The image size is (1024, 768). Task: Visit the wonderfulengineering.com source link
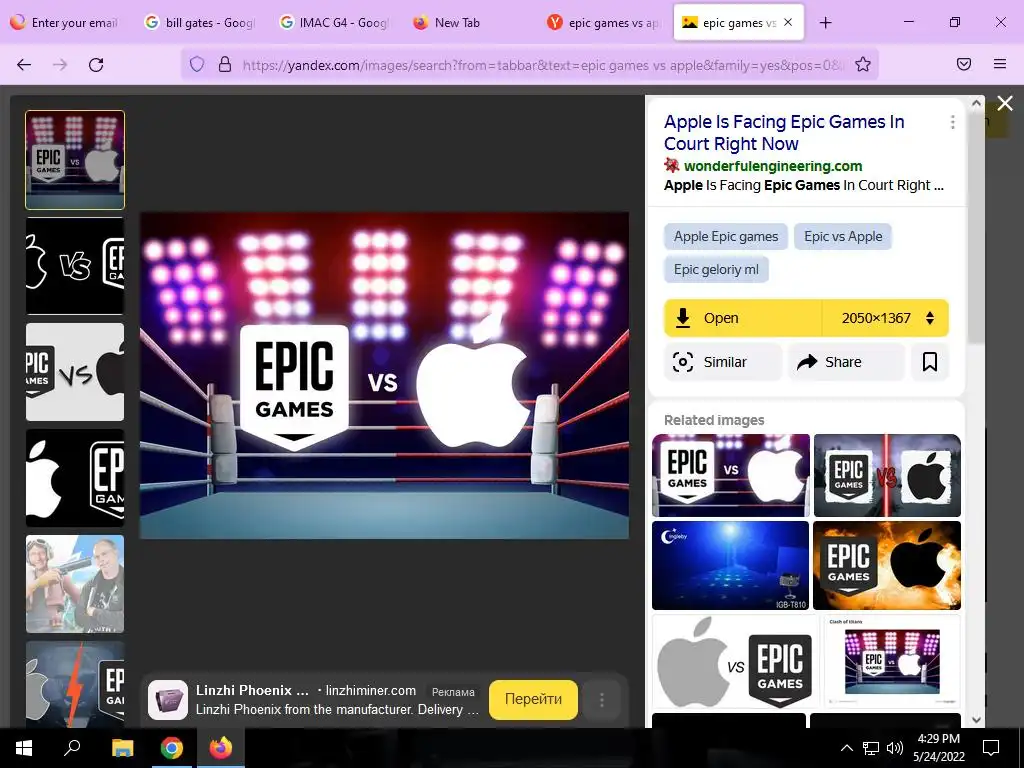coord(773,166)
